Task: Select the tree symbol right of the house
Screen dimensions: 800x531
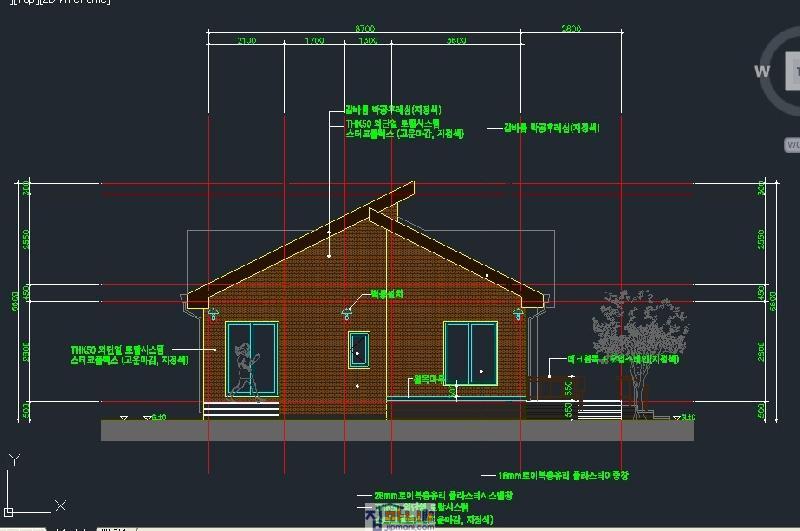Action: click(626, 328)
